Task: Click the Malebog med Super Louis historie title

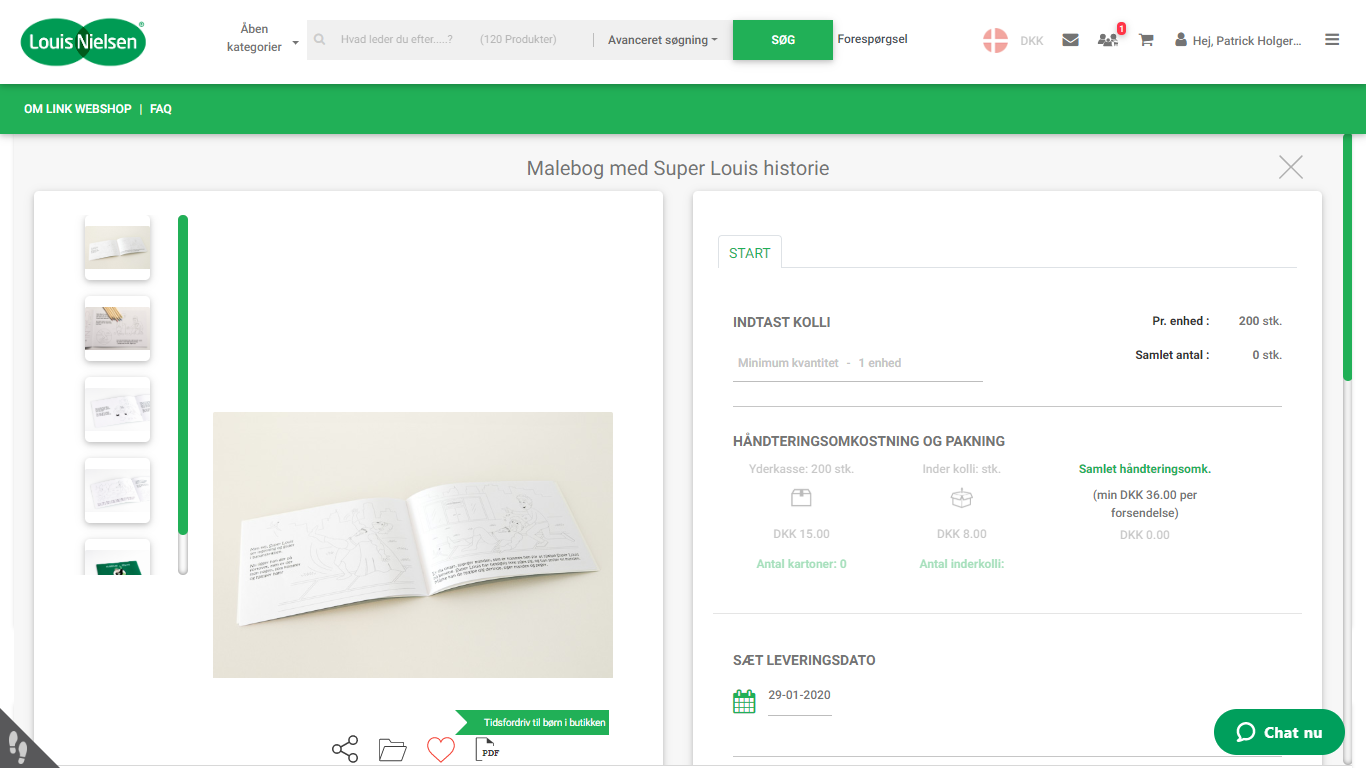Action: click(x=678, y=168)
